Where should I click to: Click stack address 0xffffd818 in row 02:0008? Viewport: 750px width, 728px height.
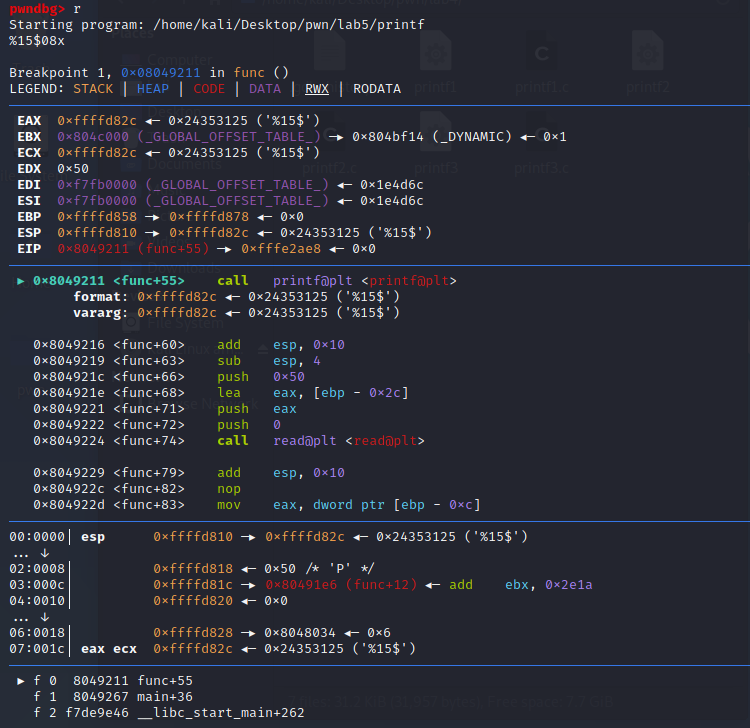(193, 569)
